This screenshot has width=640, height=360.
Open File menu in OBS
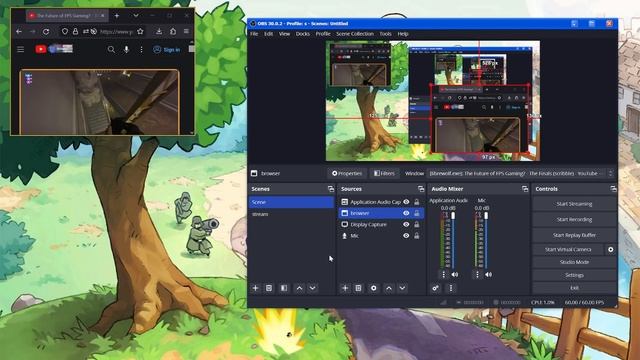[x=254, y=34]
